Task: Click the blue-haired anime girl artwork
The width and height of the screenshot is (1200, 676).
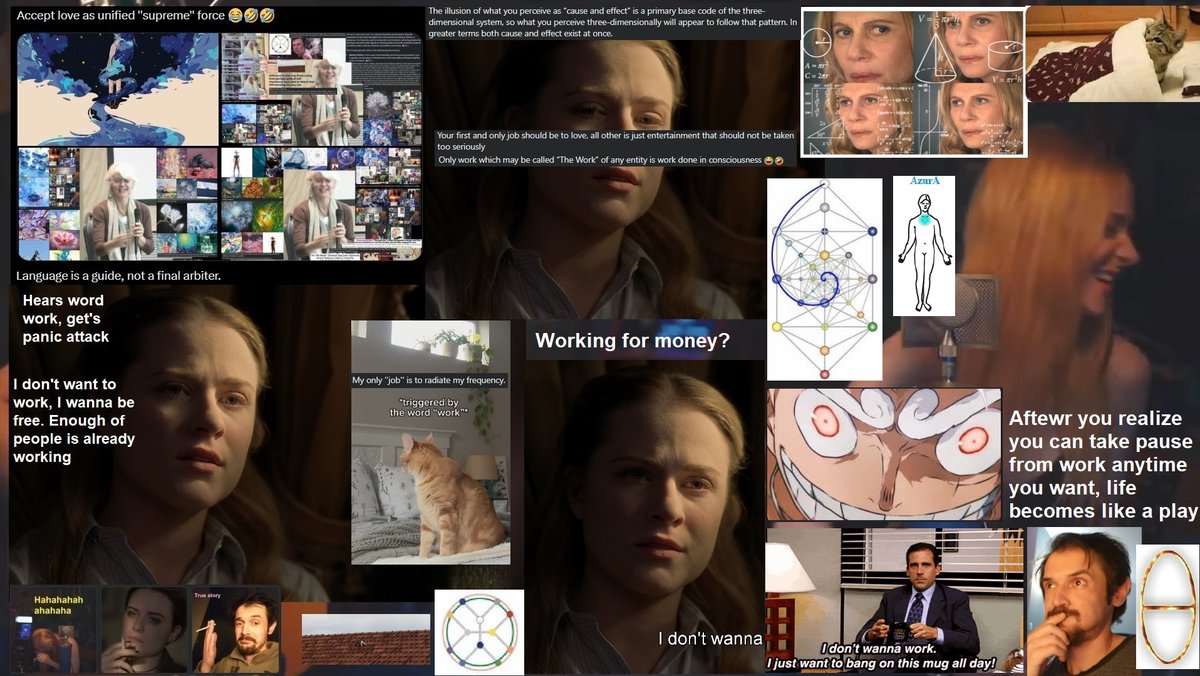Action: tap(118, 89)
